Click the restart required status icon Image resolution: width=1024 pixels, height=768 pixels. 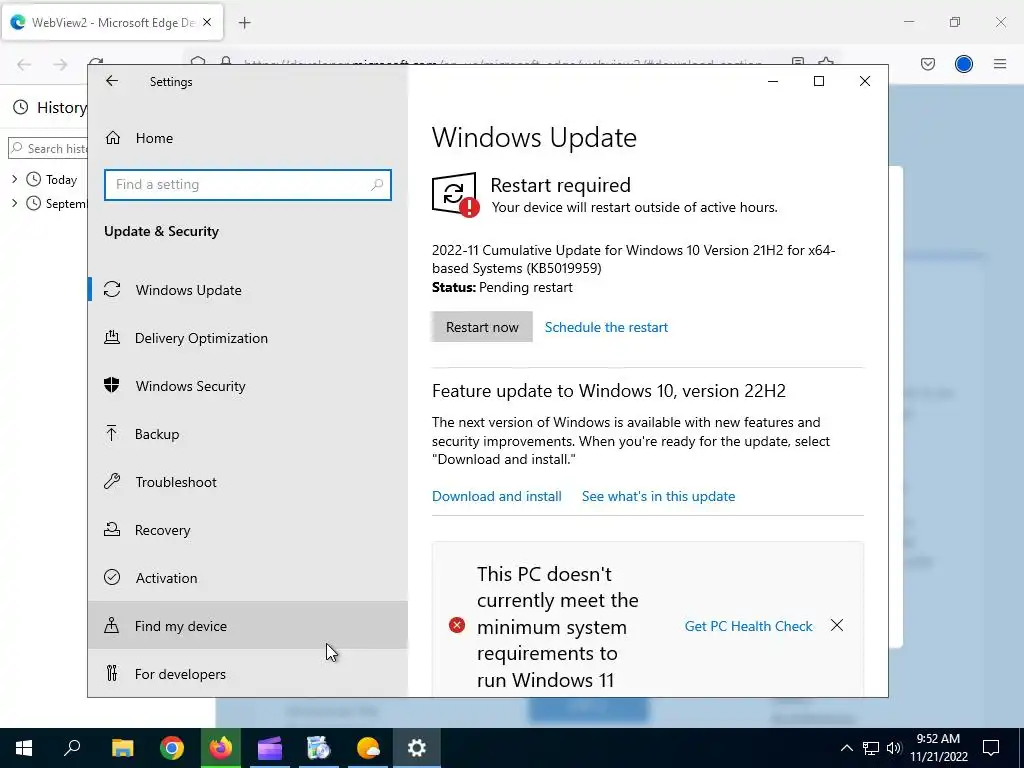click(455, 194)
